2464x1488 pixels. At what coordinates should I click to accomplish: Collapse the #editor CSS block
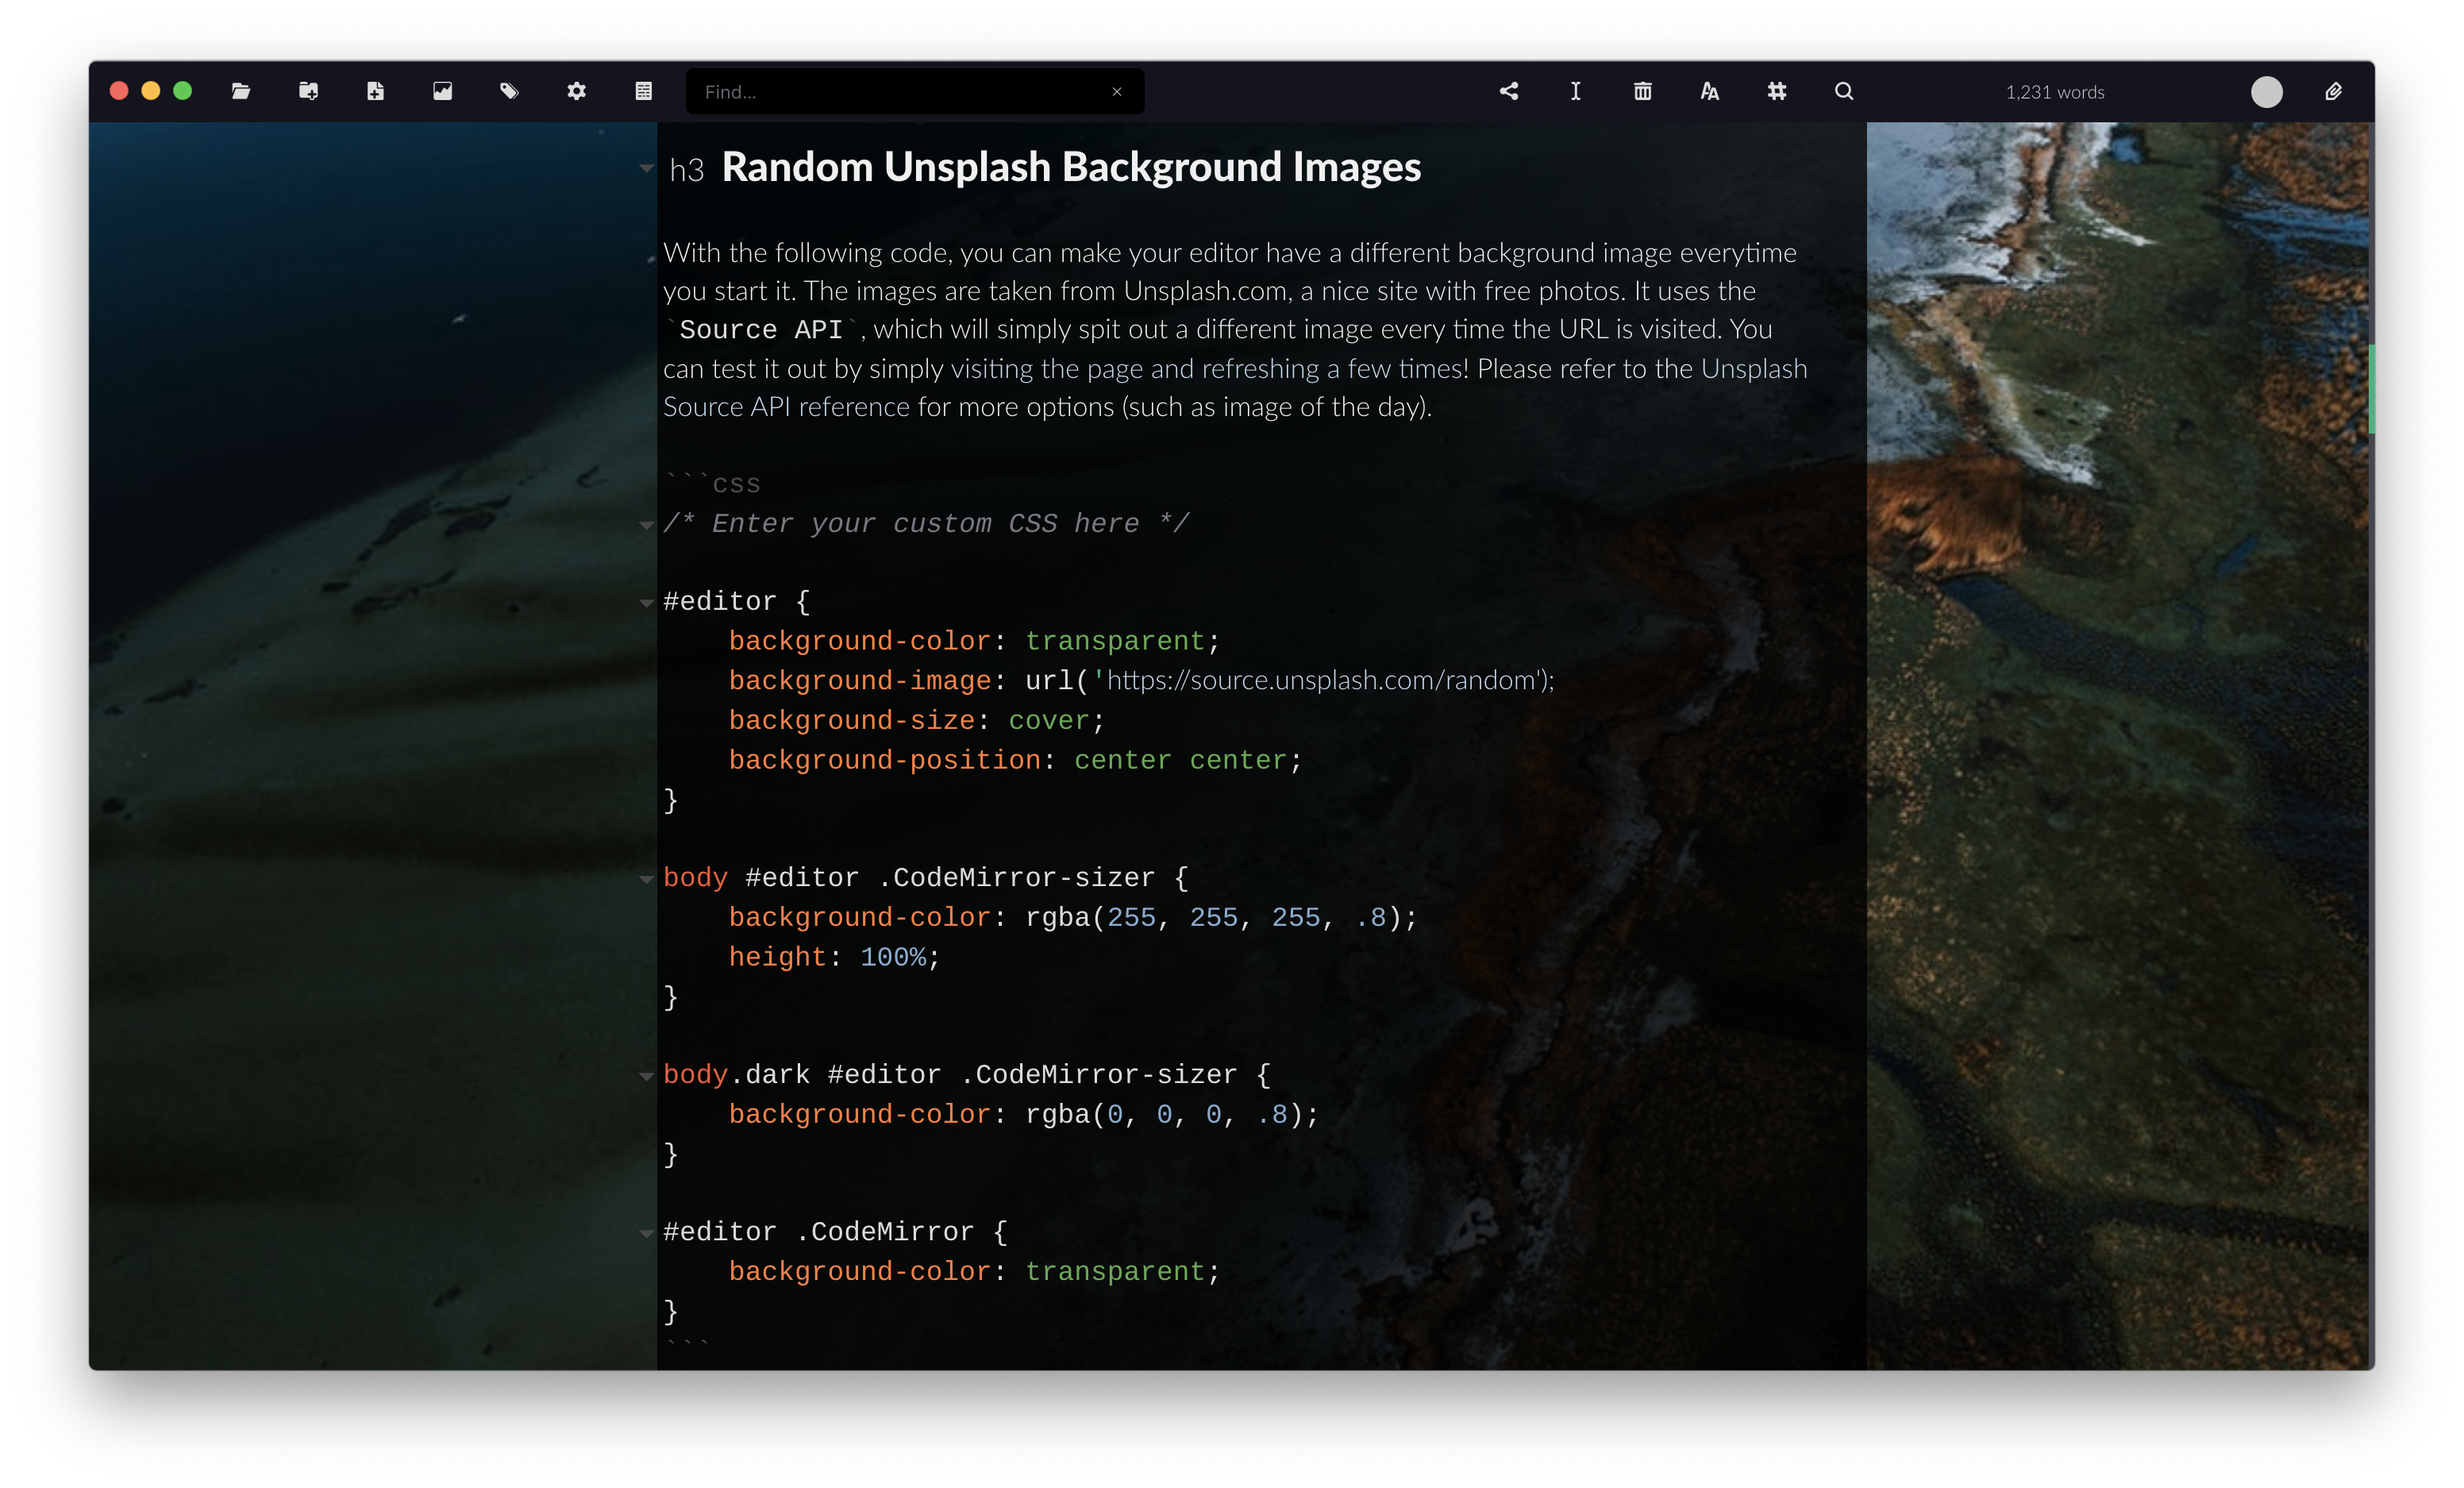pos(647,601)
